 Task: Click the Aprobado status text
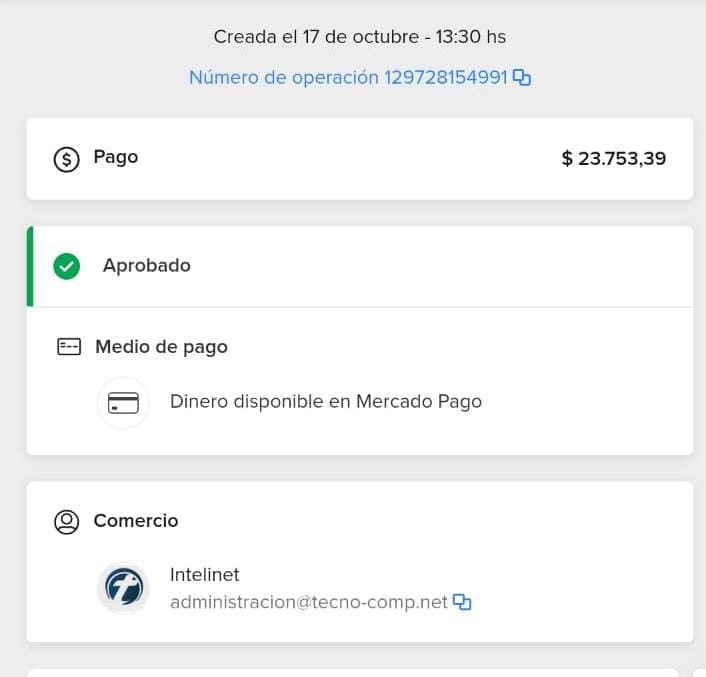146,266
